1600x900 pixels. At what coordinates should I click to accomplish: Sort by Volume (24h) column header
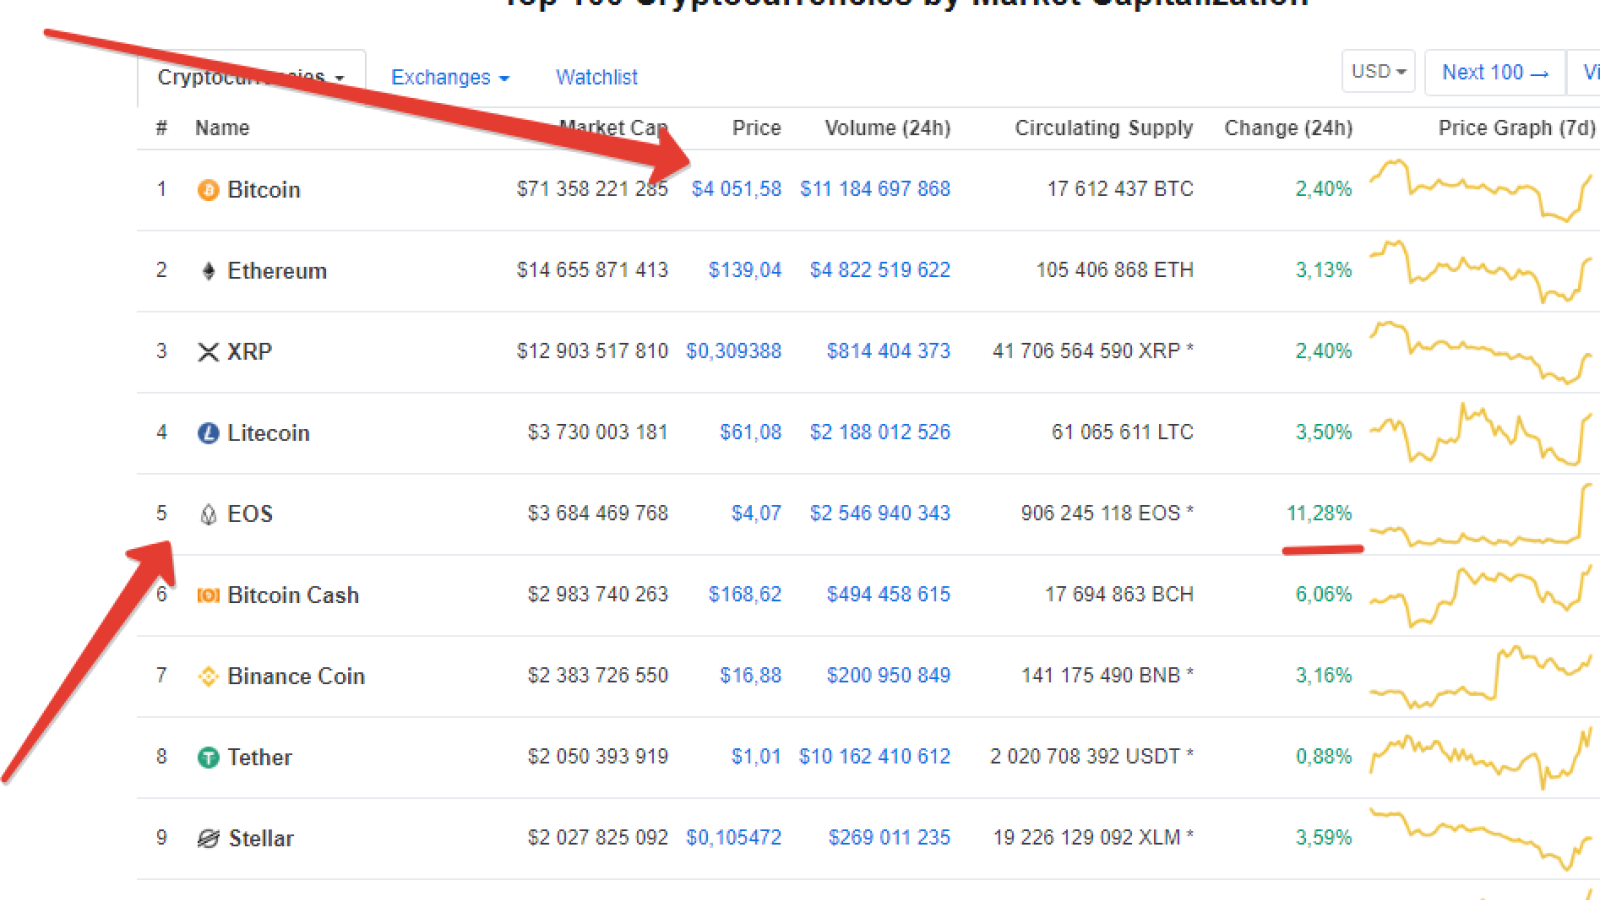click(x=887, y=128)
